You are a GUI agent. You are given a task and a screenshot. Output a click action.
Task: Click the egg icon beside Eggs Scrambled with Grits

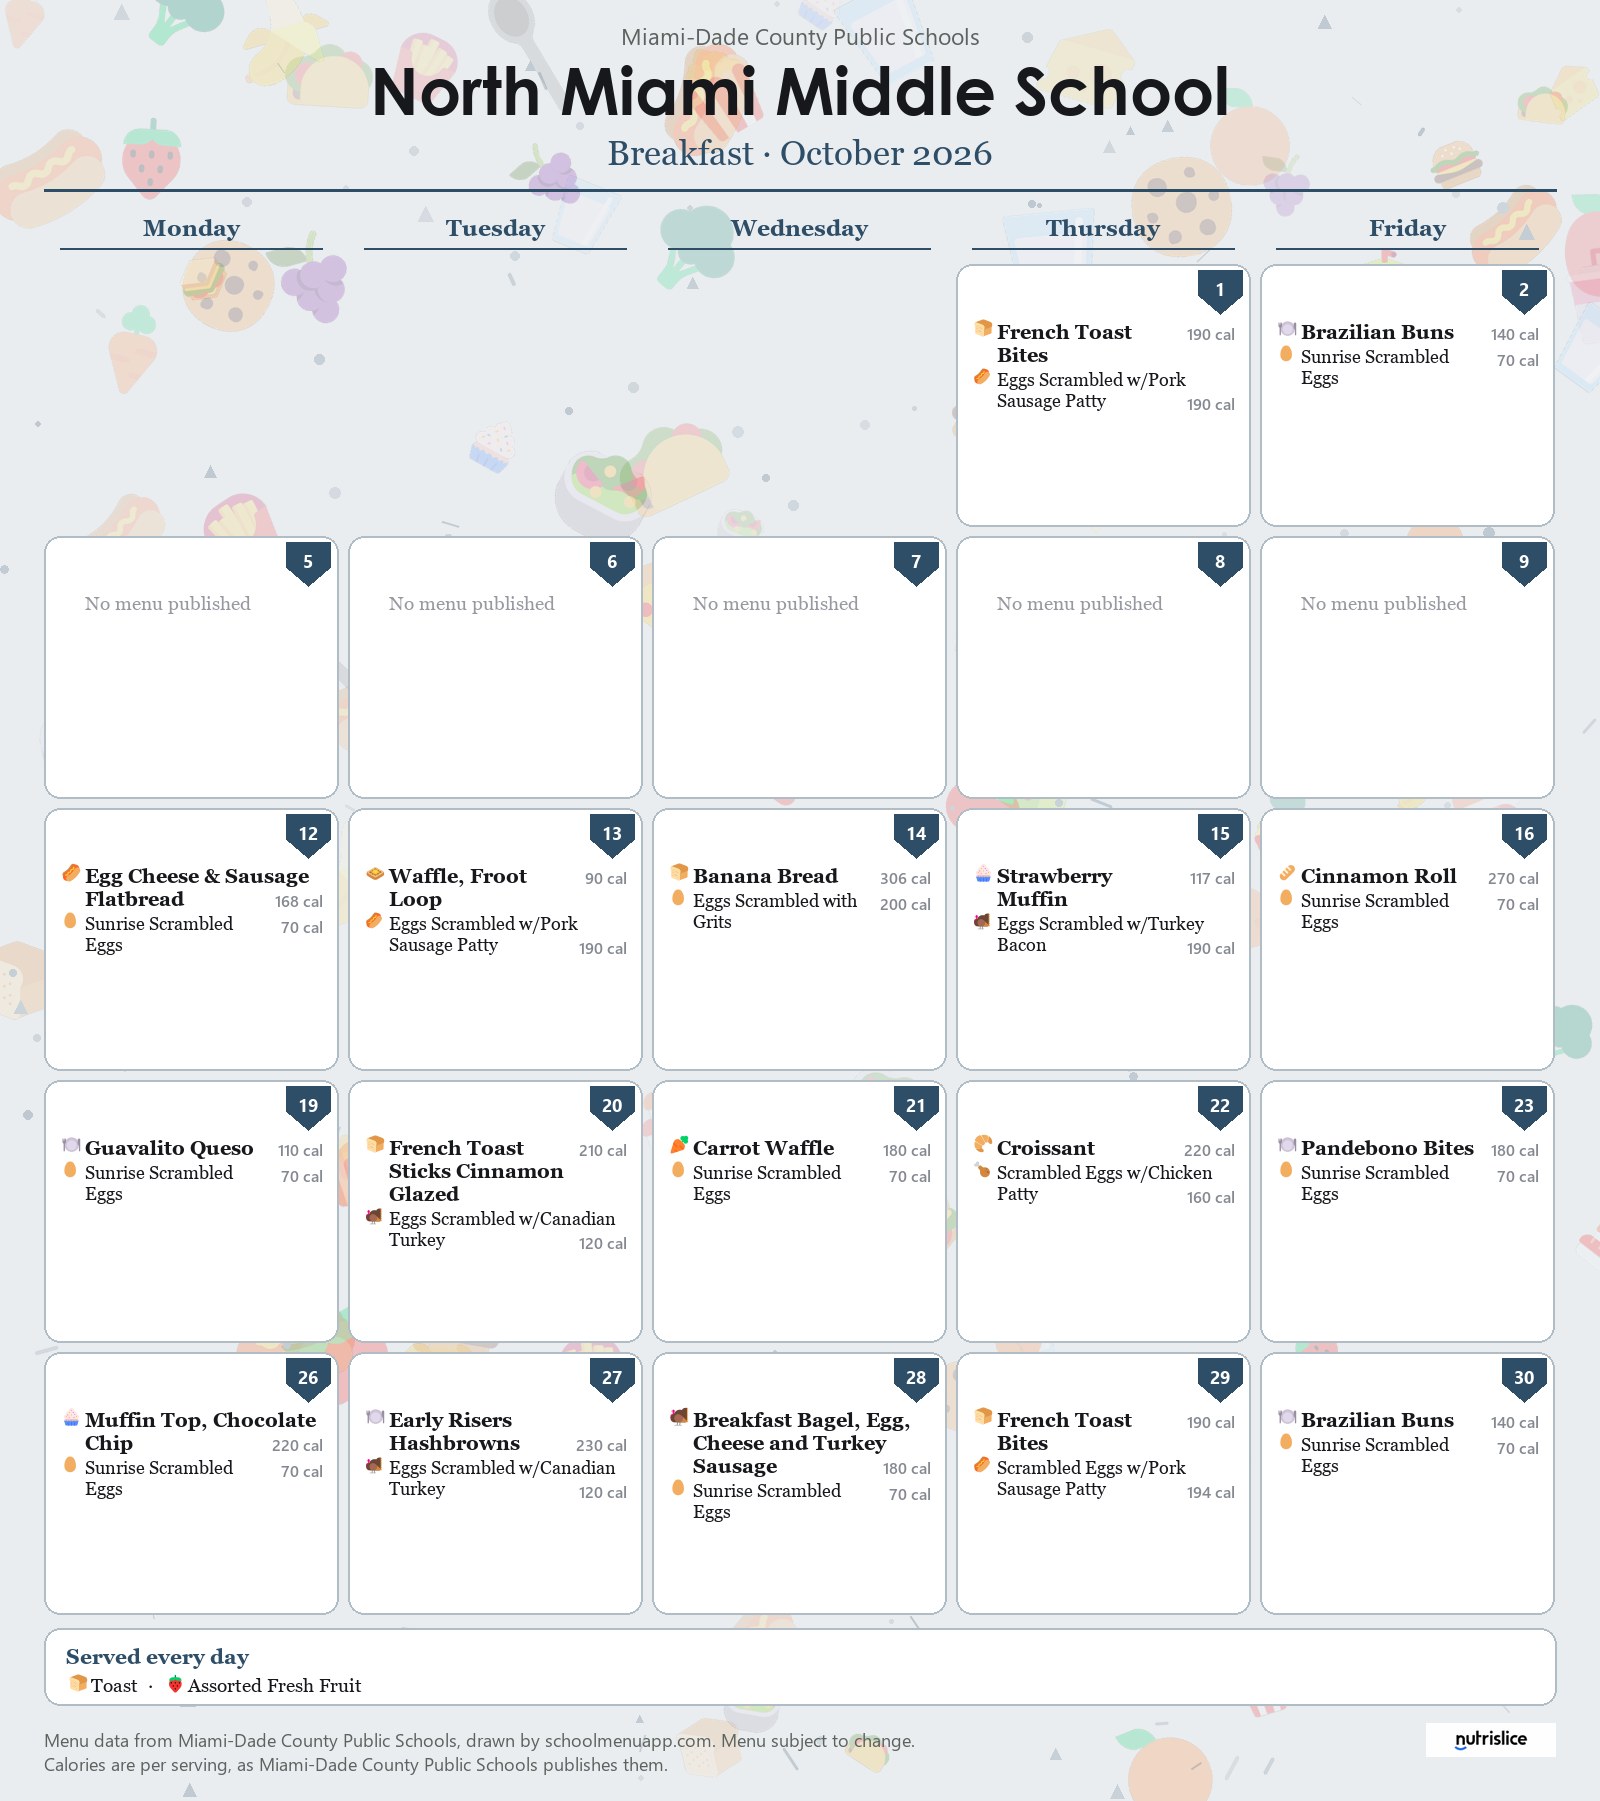(678, 897)
